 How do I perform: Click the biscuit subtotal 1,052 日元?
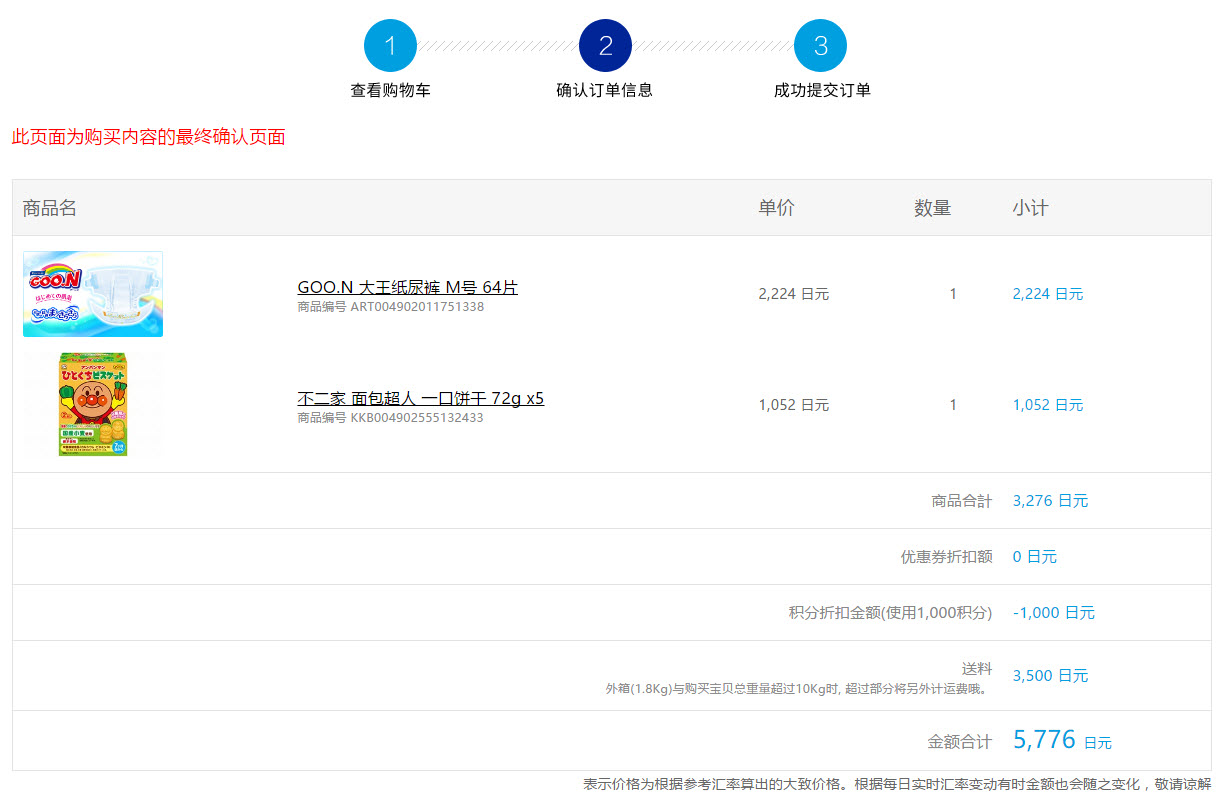1048,405
